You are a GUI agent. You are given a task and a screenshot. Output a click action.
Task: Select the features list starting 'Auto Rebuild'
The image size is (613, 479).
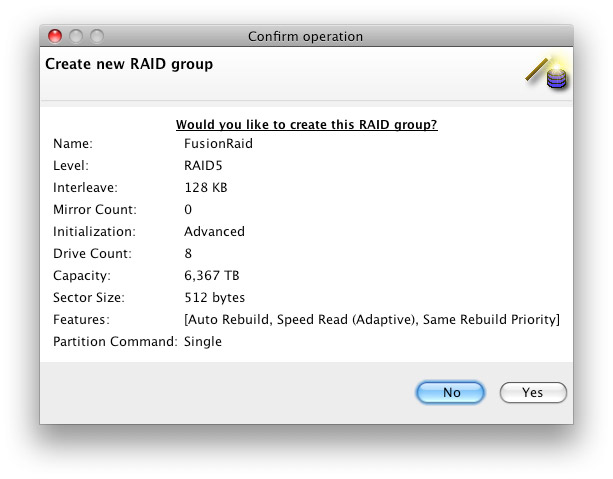(372, 319)
